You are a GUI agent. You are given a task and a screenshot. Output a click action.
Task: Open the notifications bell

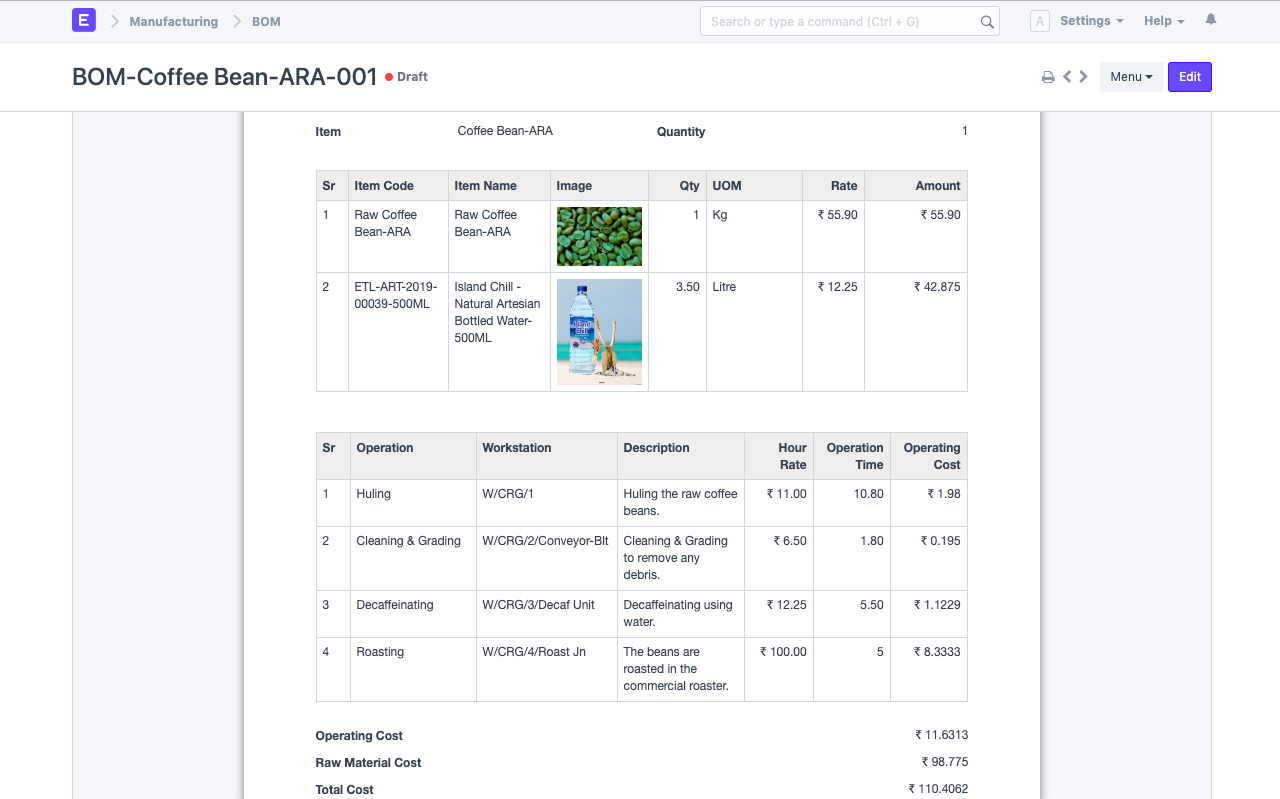tap(1211, 20)
